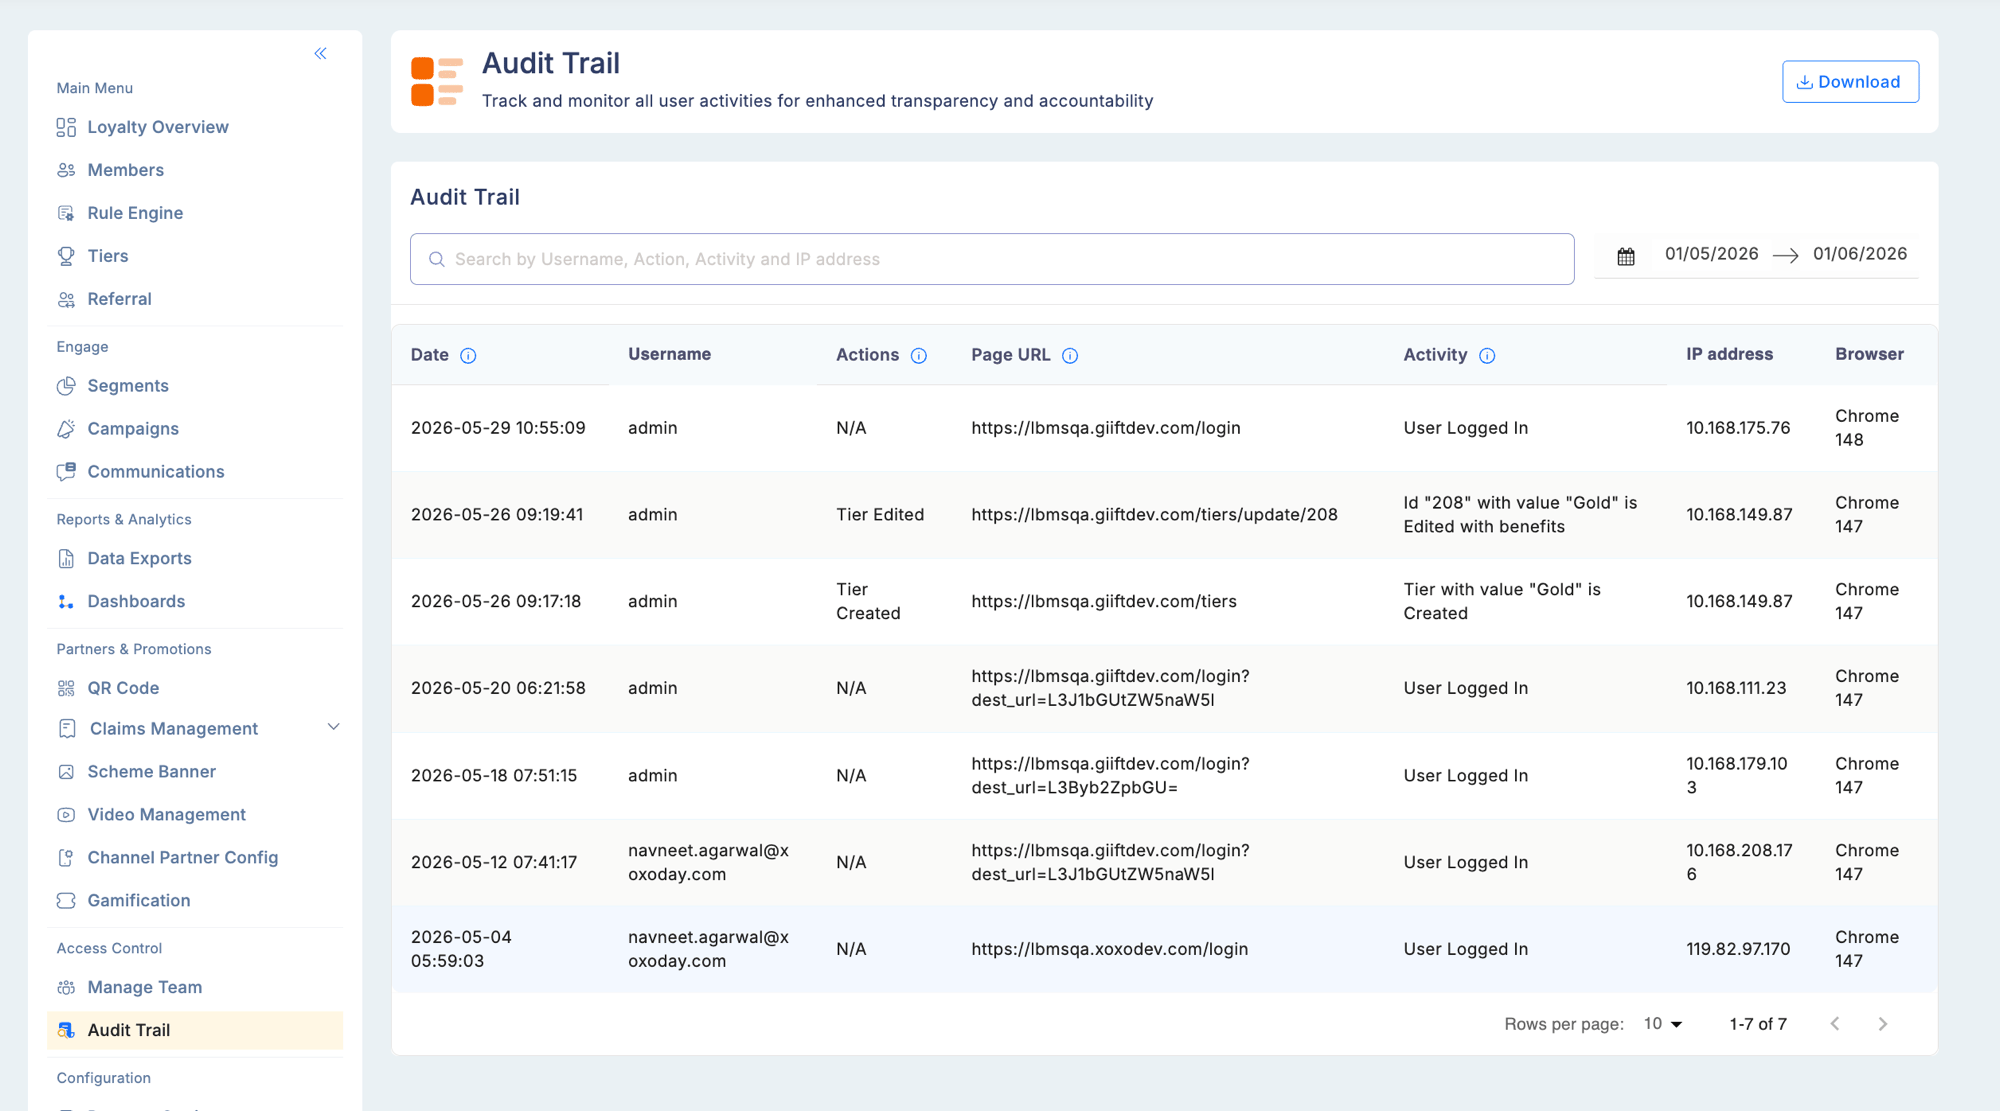Click the Tiers trophy icon
The width and height of the screenshot is (2000, 1111).
pos(66,256)
